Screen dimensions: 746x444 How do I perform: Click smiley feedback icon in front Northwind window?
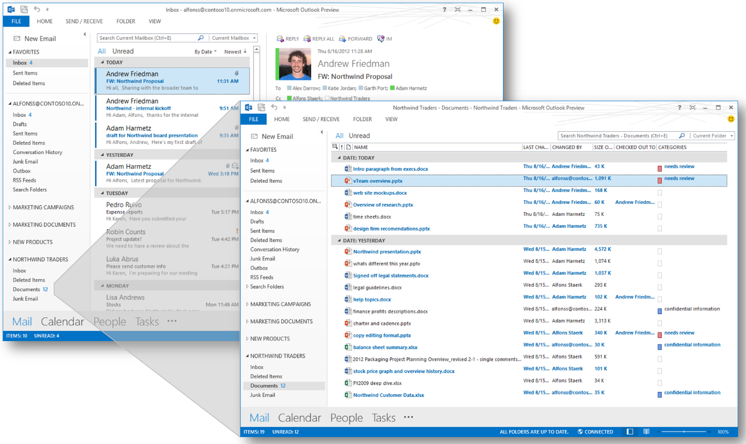(x=731, y=118)
